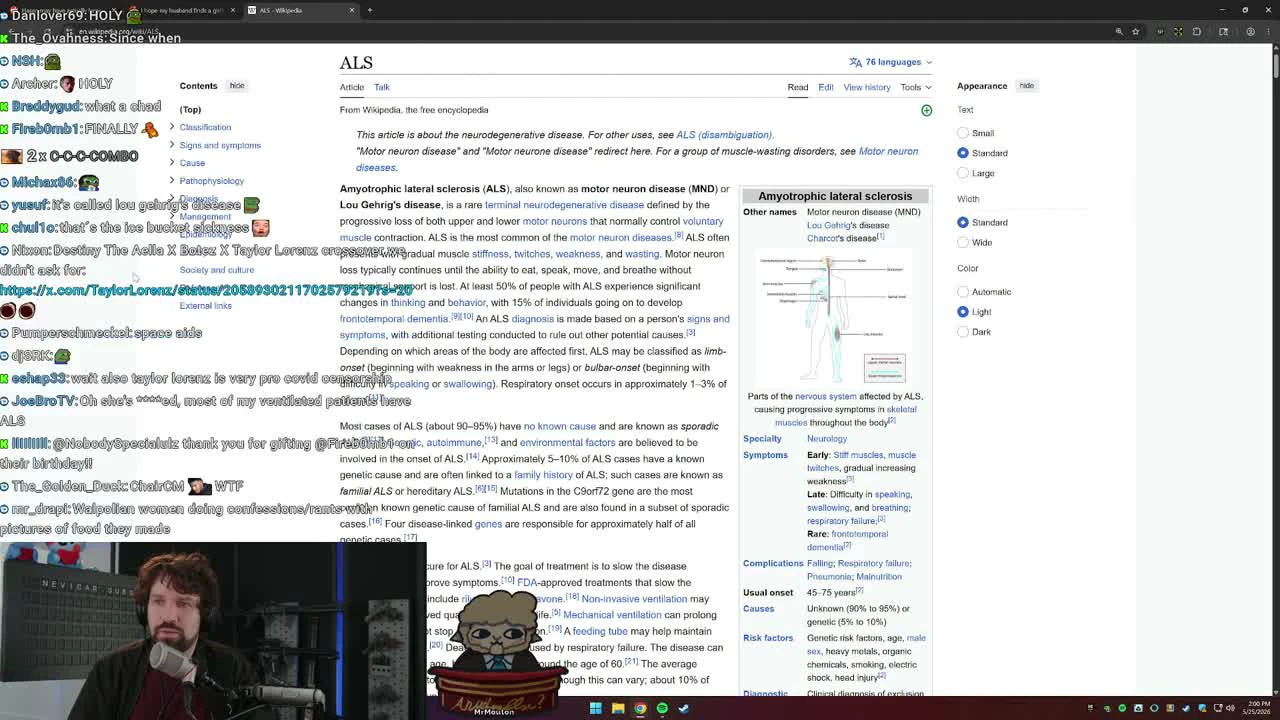Expand the Cause section in Contents

172,163
